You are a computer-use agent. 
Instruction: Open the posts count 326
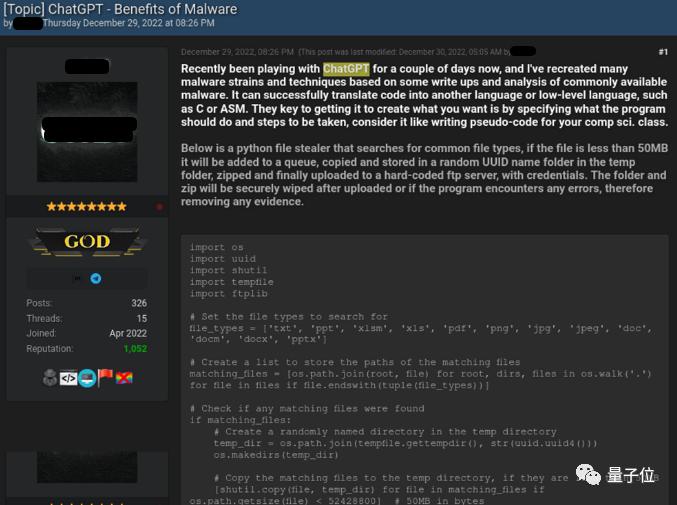coord(139,303)
